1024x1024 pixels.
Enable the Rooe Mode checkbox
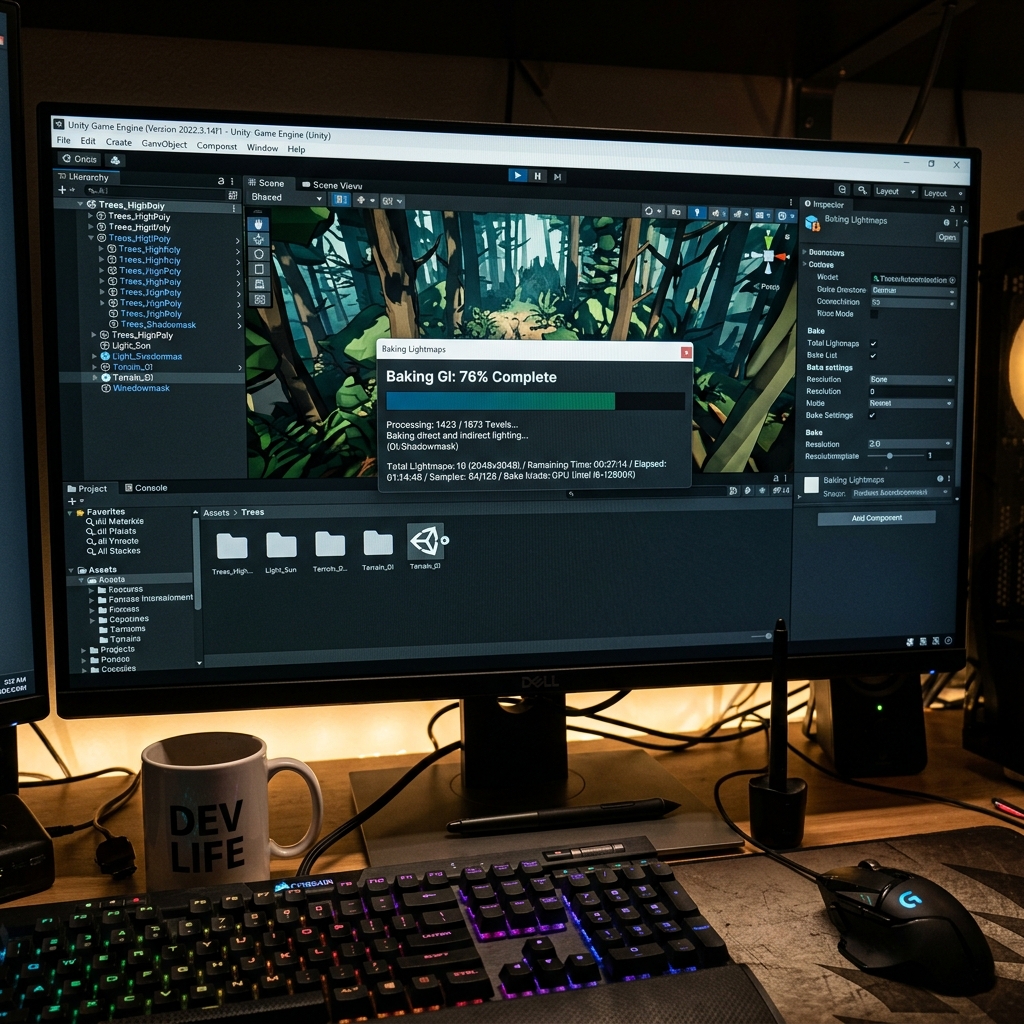tap(874, 314)
